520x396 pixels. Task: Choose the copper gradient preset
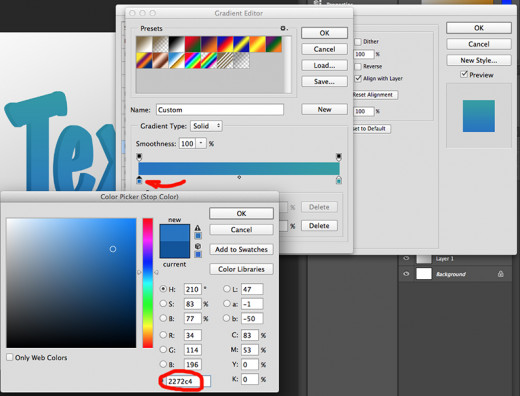coord(160,61)
